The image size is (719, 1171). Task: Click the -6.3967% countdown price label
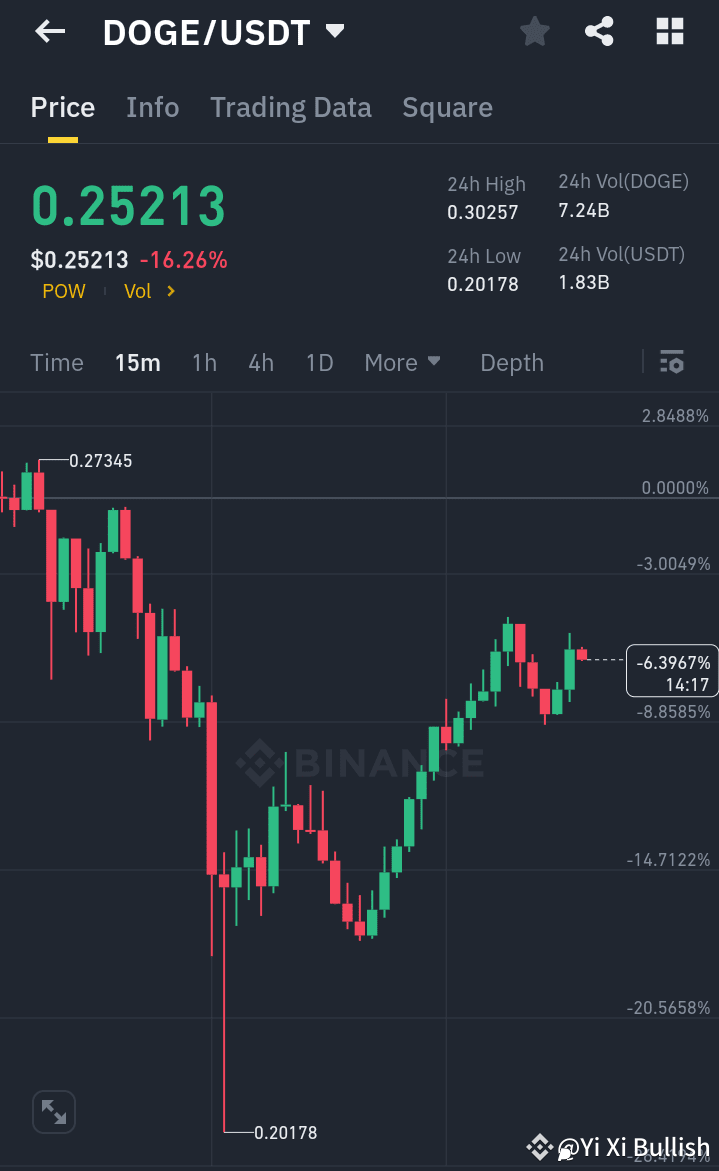click(671, 670)
